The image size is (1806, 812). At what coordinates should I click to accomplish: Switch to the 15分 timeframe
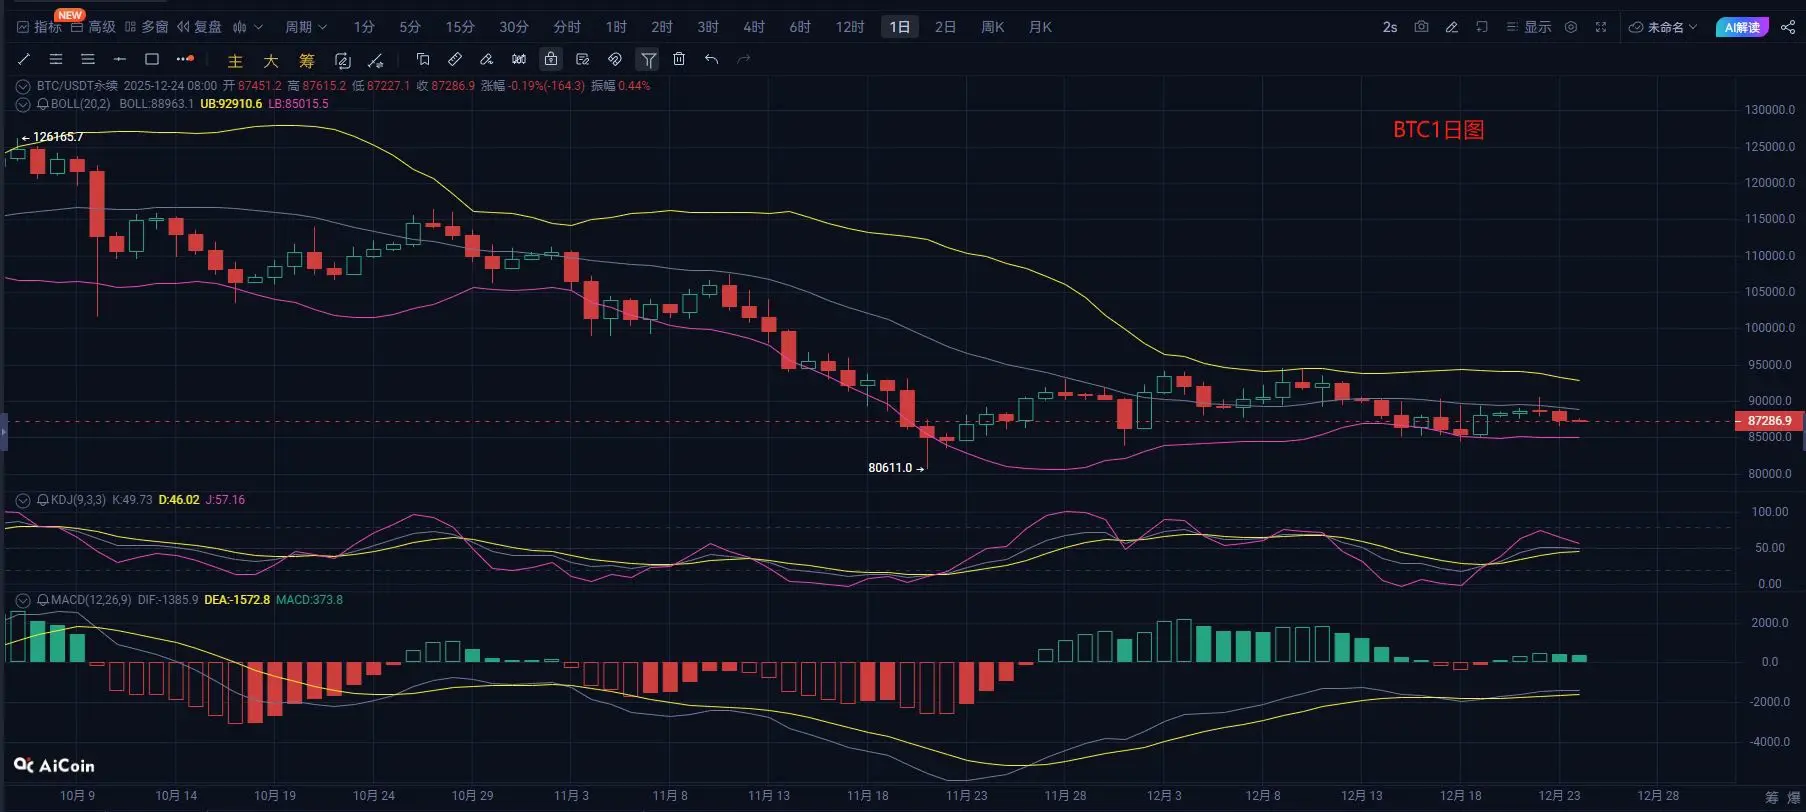[460, 27]
